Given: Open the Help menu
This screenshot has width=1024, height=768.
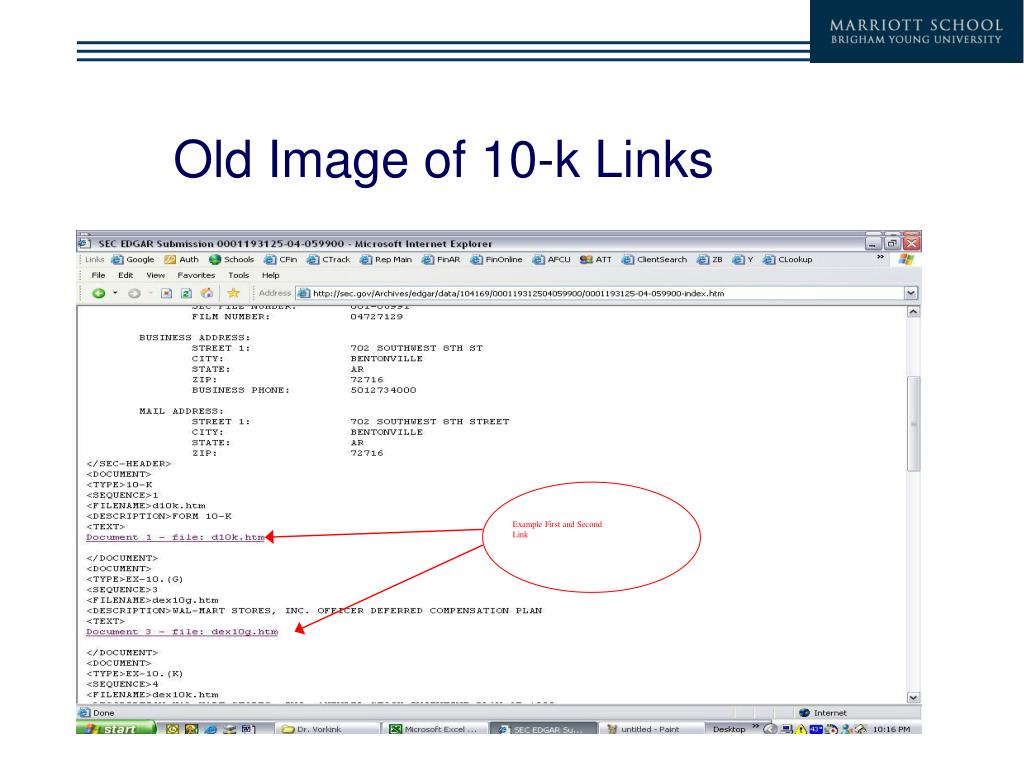Looking at the screenshot, I should [270, 276].
